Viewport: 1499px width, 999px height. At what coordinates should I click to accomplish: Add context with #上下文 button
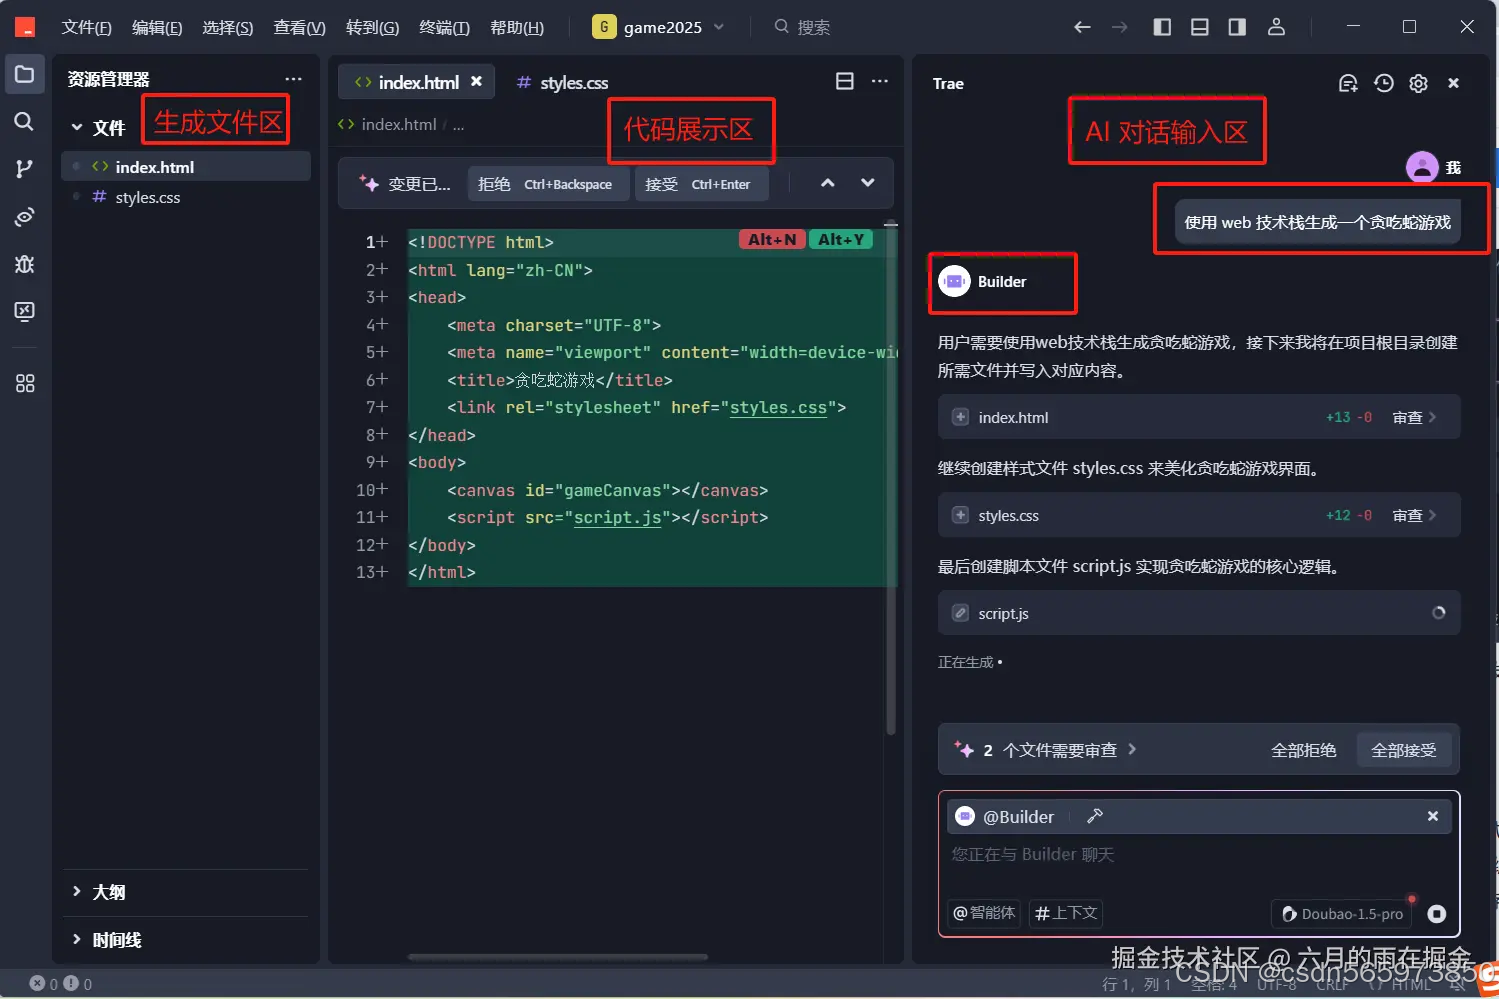(1066, 912)
